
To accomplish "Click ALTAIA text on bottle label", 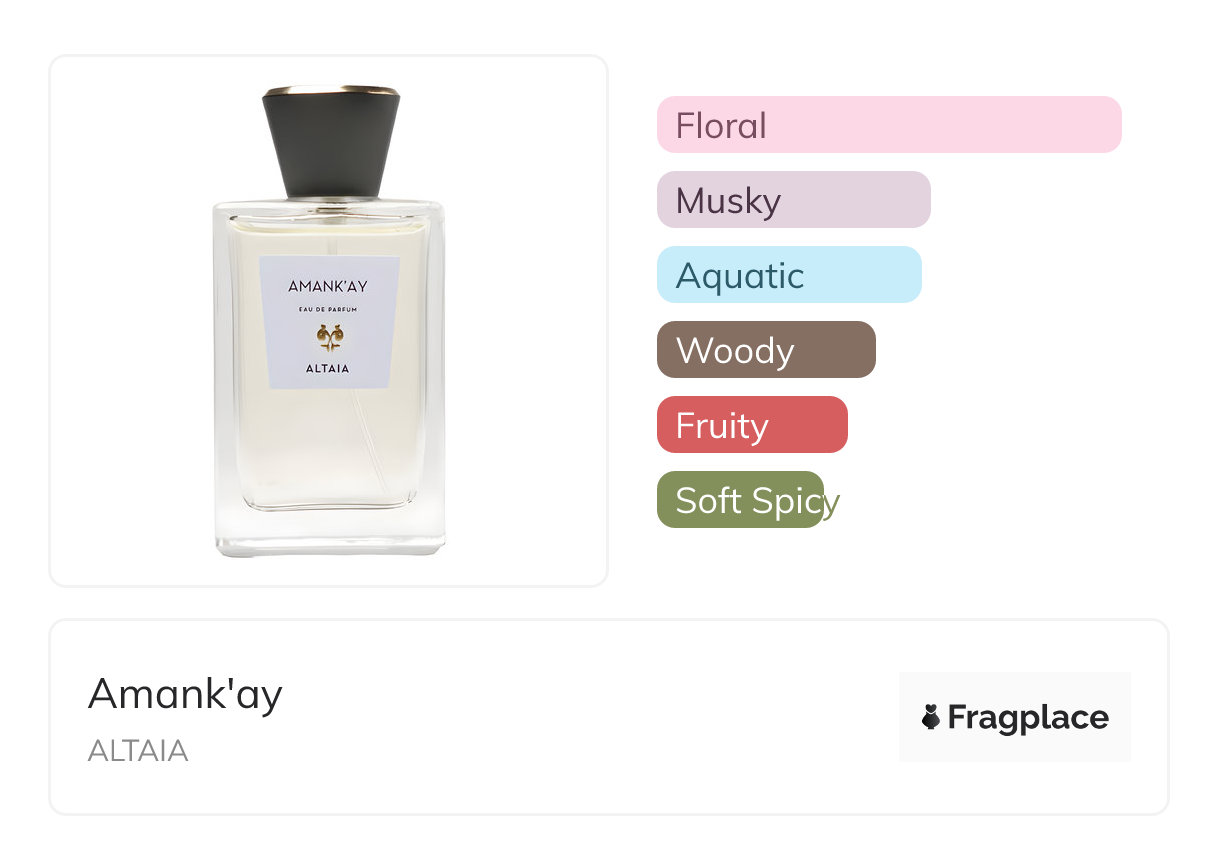I will 329,367.
